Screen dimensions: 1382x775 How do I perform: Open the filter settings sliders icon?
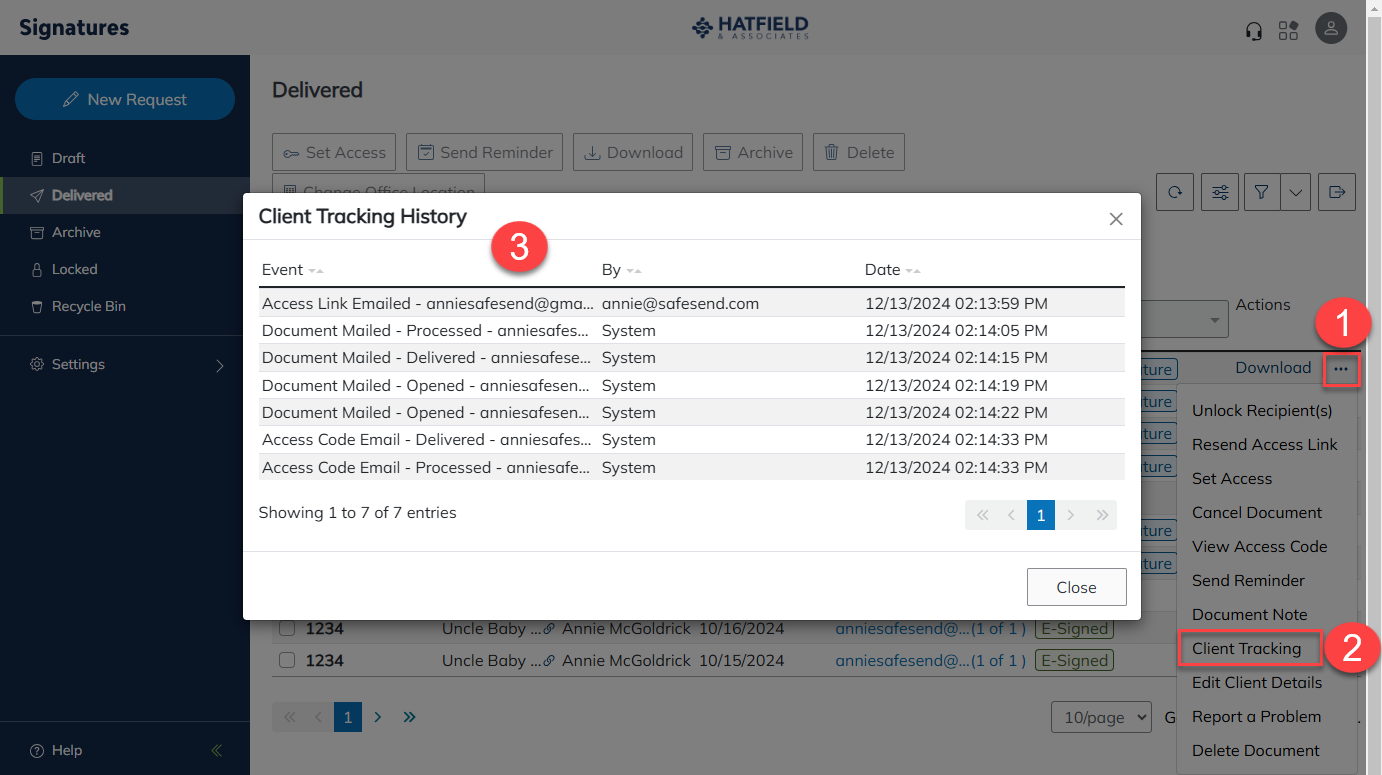pyautogui.click(x=1219, y=191)
